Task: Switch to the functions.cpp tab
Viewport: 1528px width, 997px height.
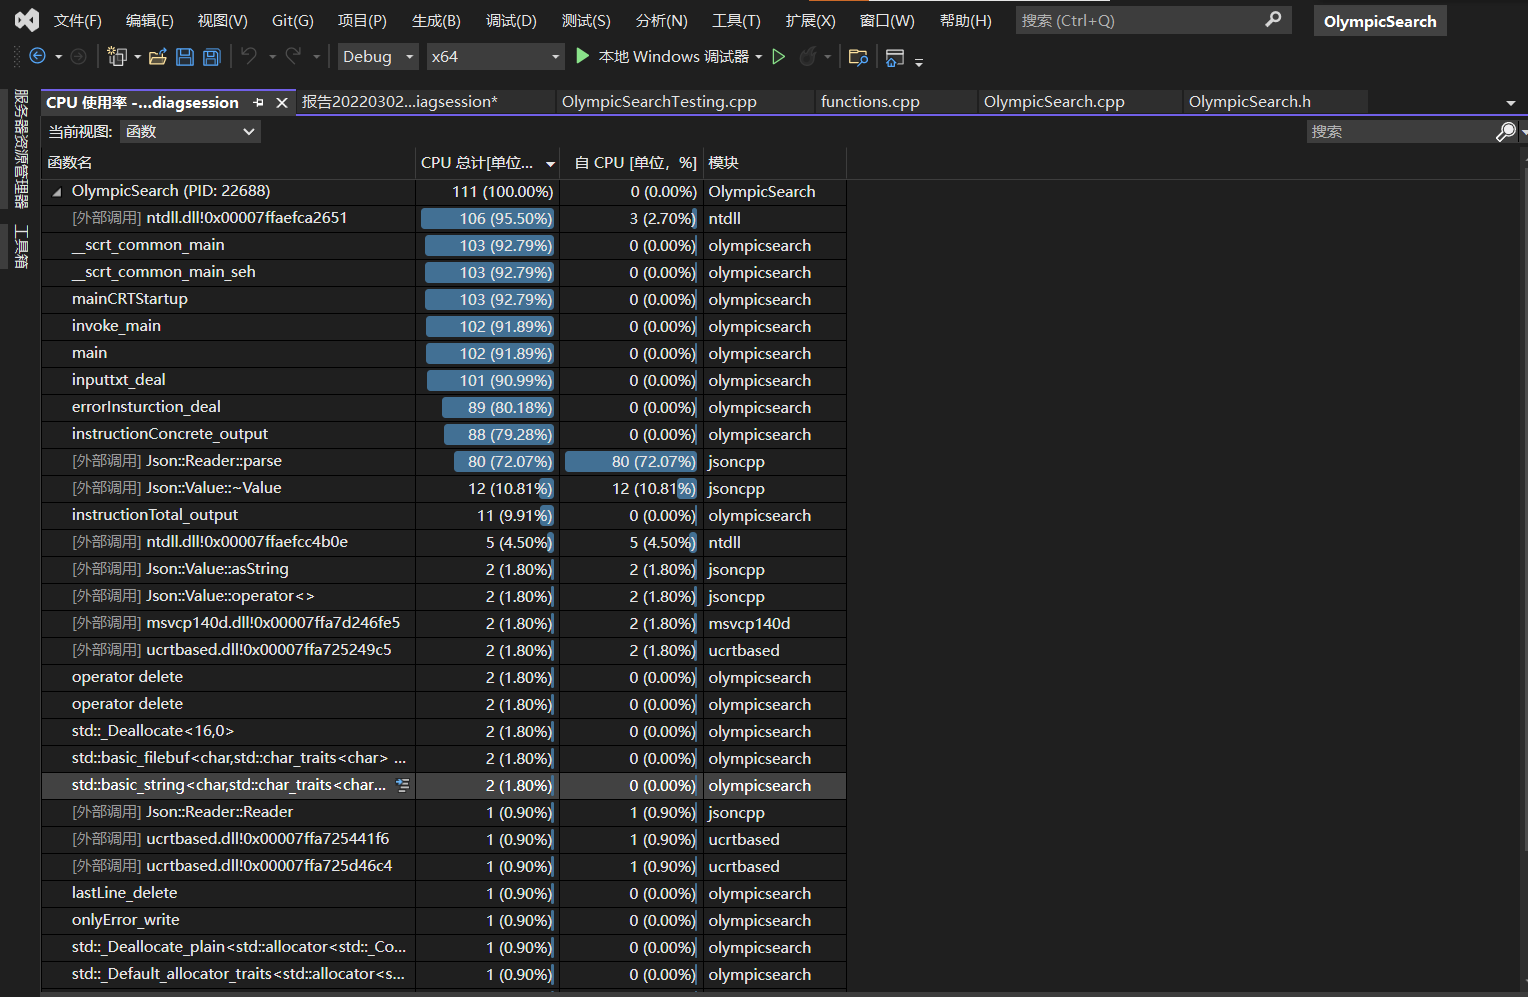Action: coord(870,102)
